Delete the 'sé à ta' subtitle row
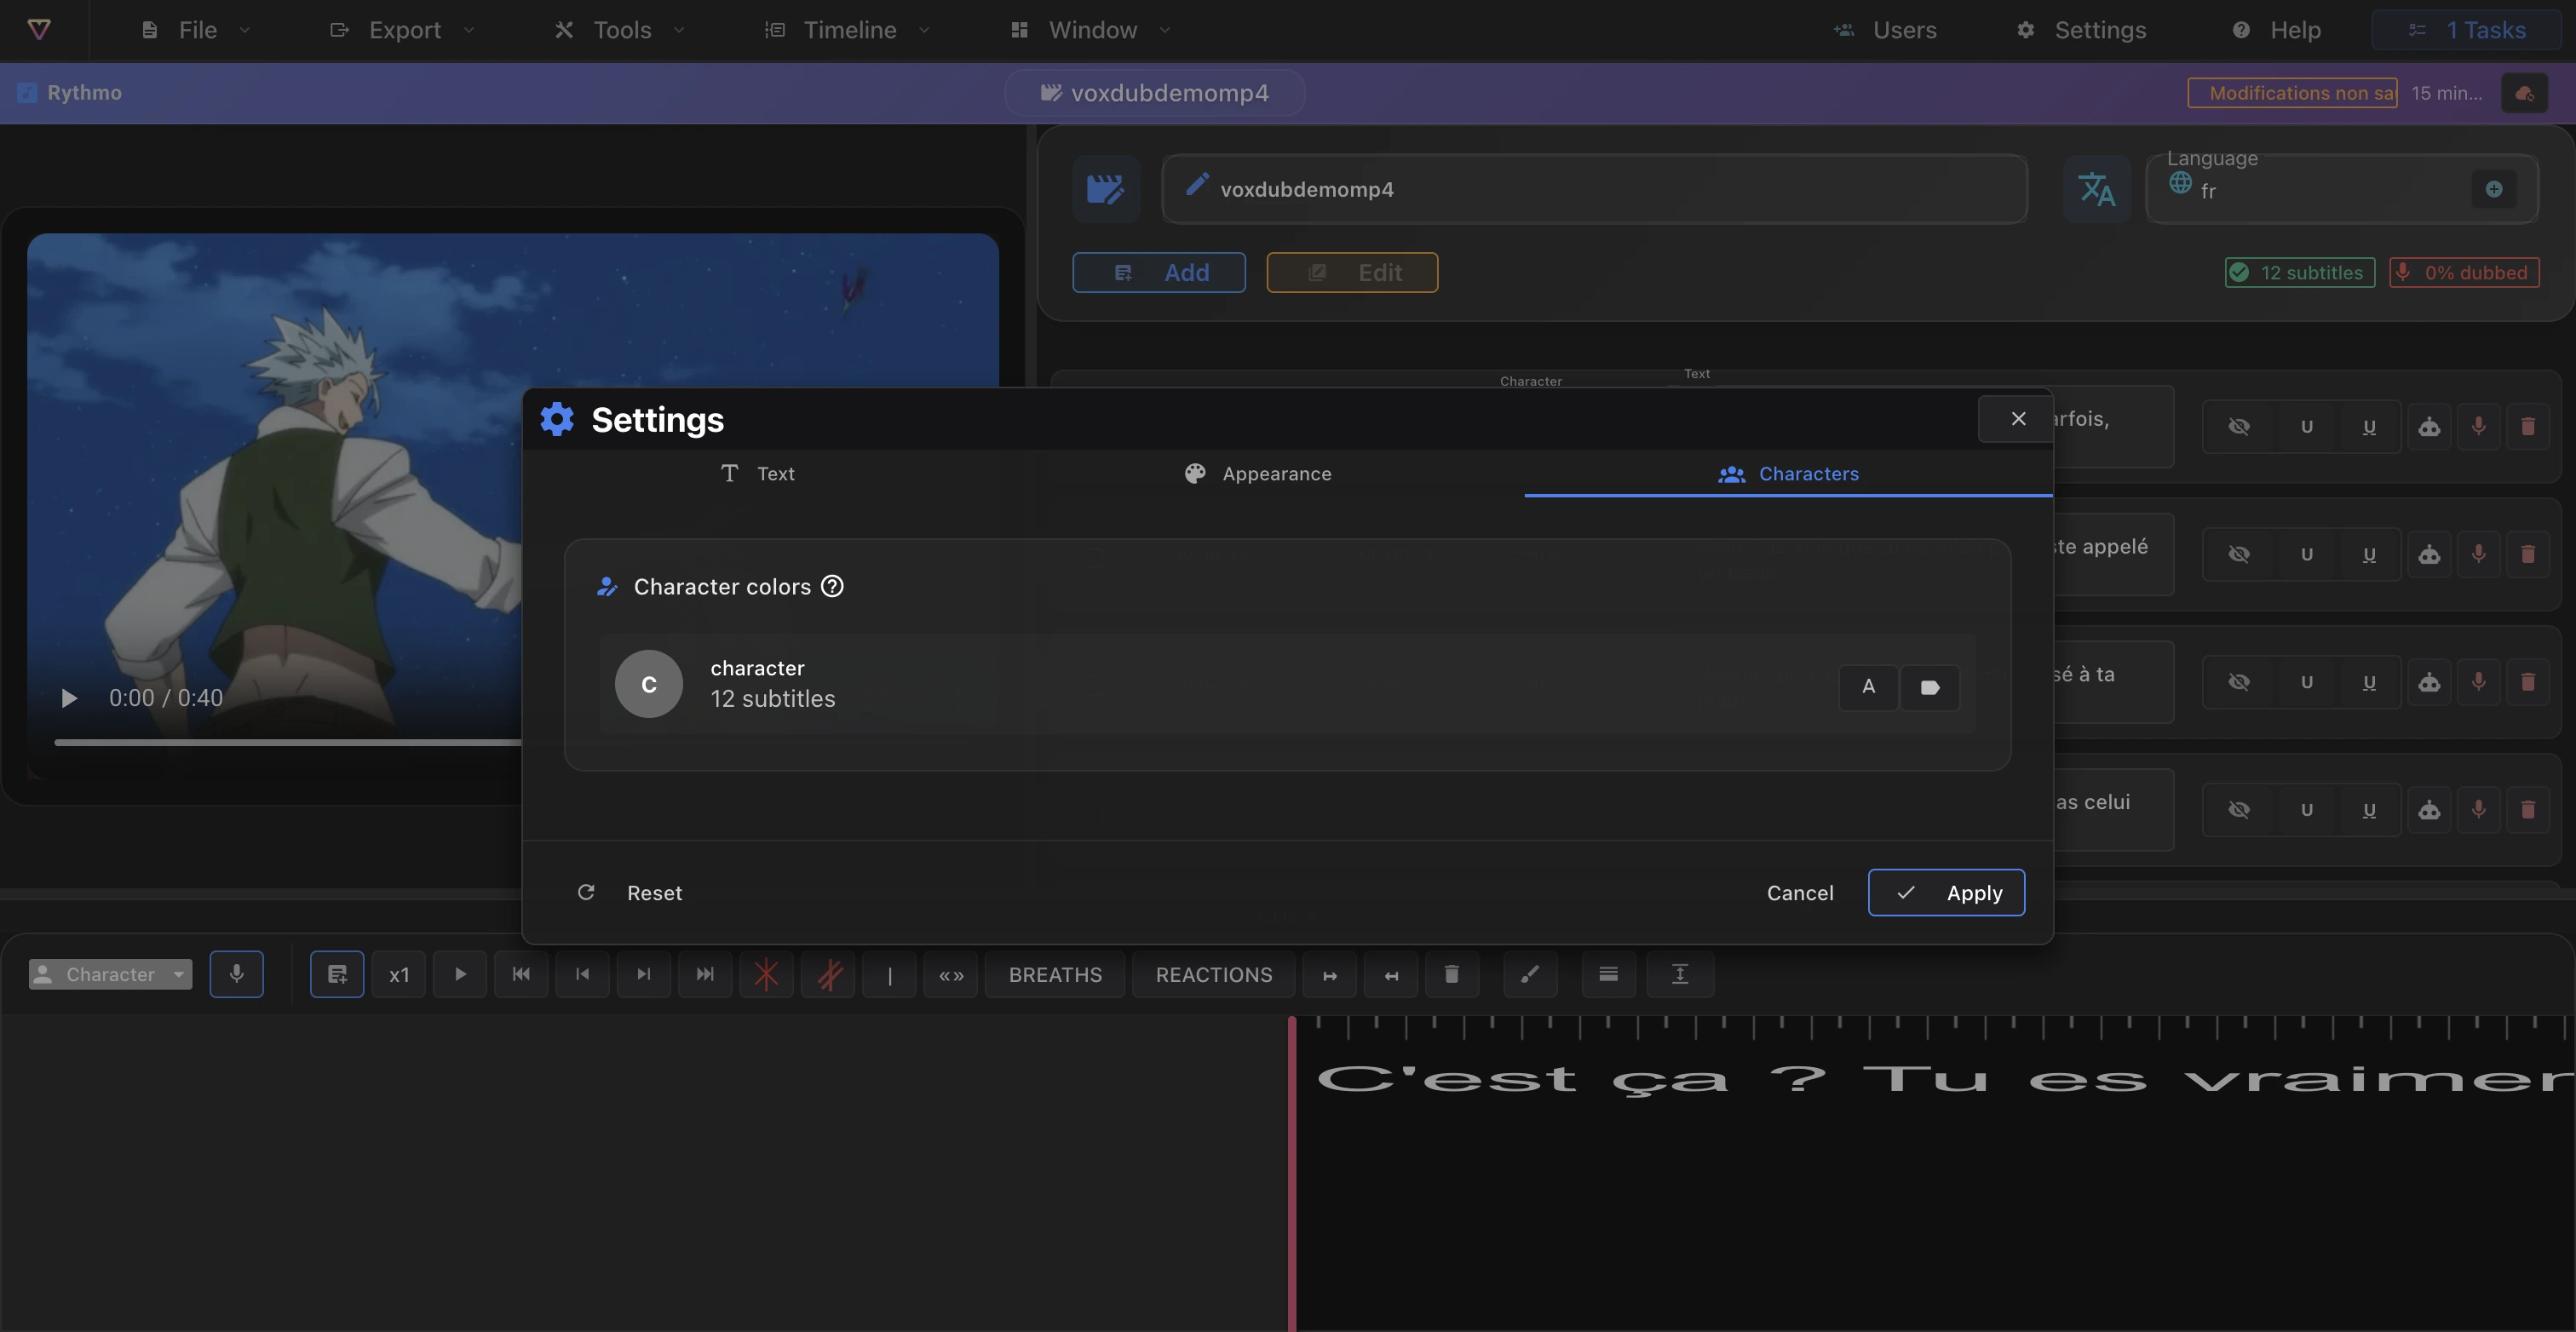Viewport: 2576px width, 1332px height. 2528,682
